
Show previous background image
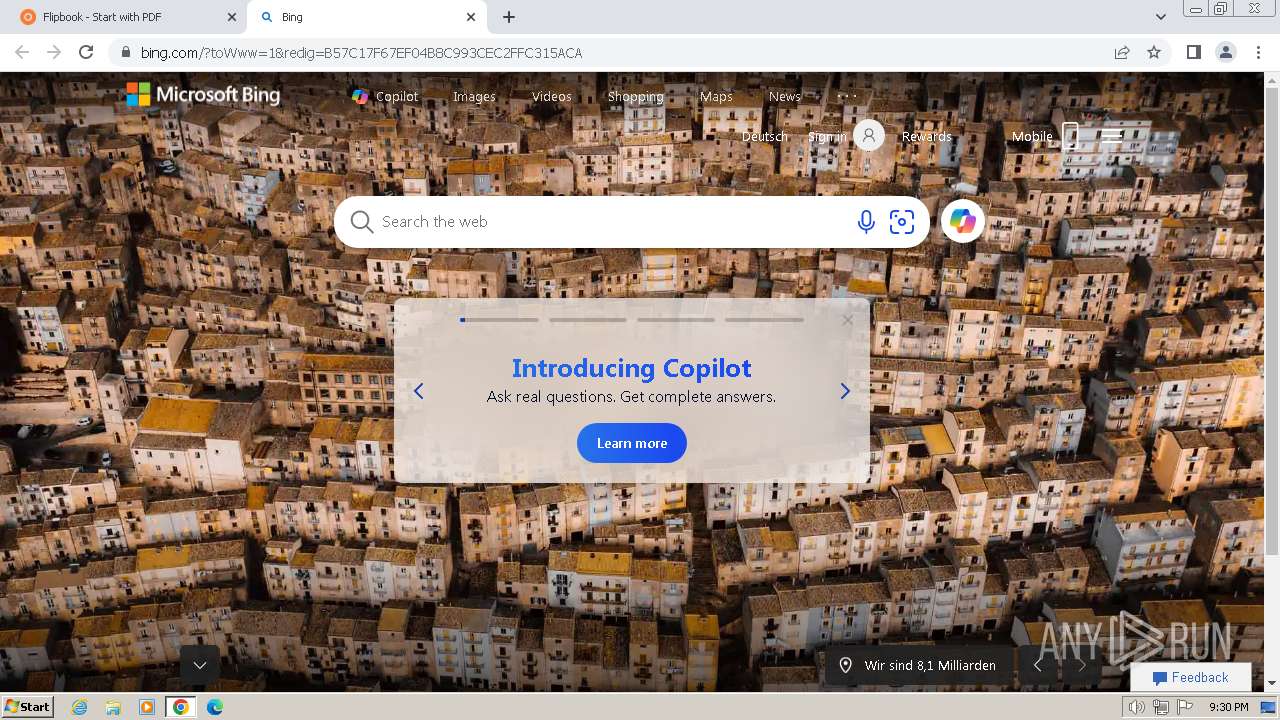[1037, 665]
